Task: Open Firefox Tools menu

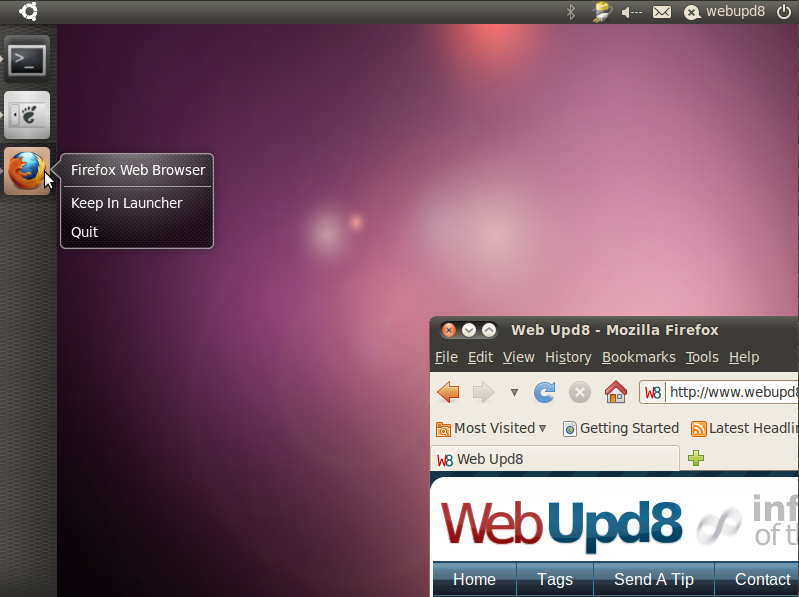Action: 702,358
